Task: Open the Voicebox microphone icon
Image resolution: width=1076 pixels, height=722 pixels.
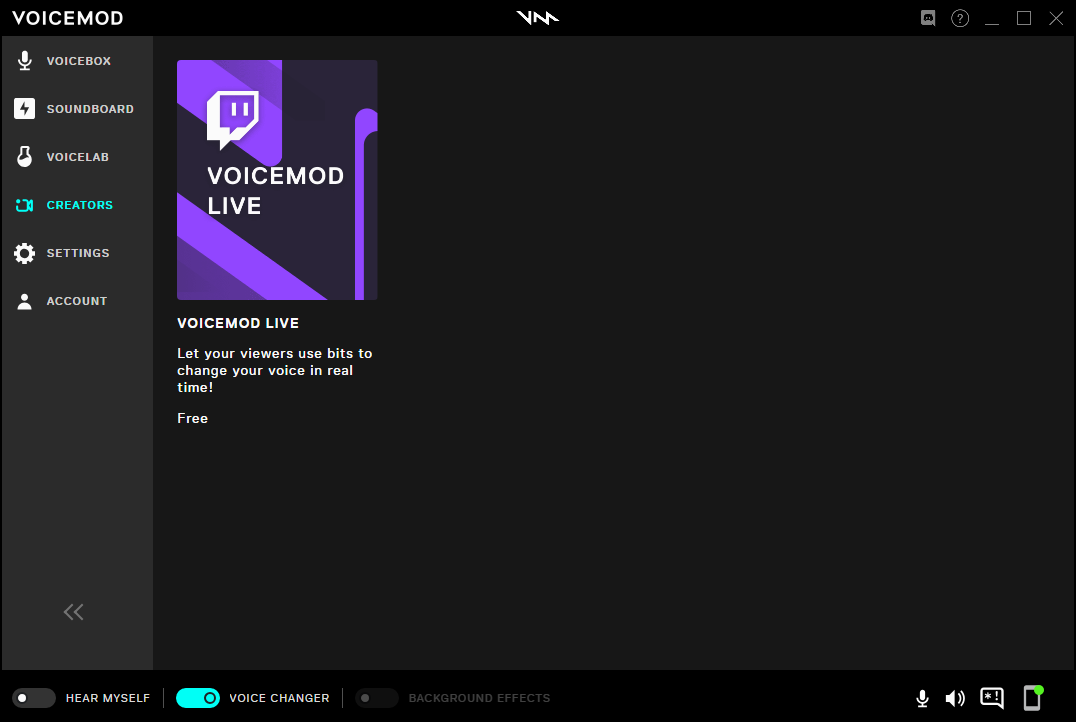Action: (25, 61)
